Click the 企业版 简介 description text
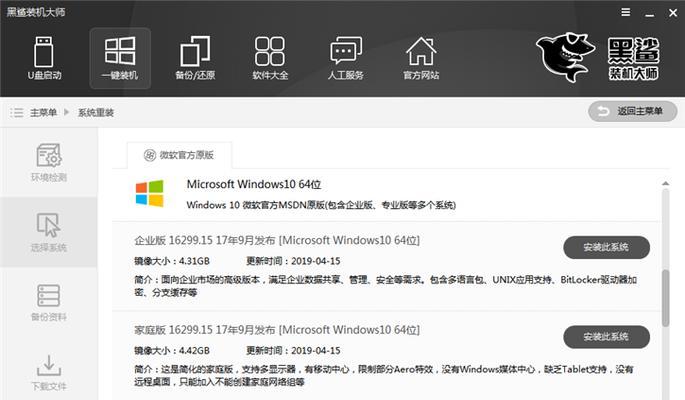 pos(385,286)
